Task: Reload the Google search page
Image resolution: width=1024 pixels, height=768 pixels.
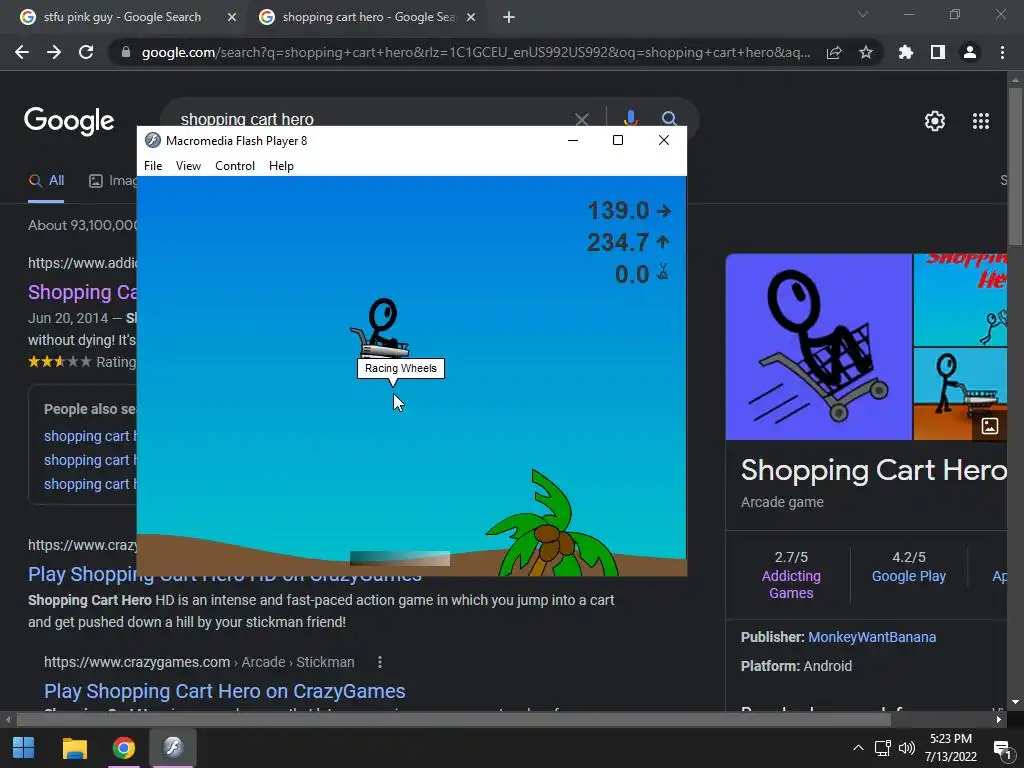Action: coord(86,52)
